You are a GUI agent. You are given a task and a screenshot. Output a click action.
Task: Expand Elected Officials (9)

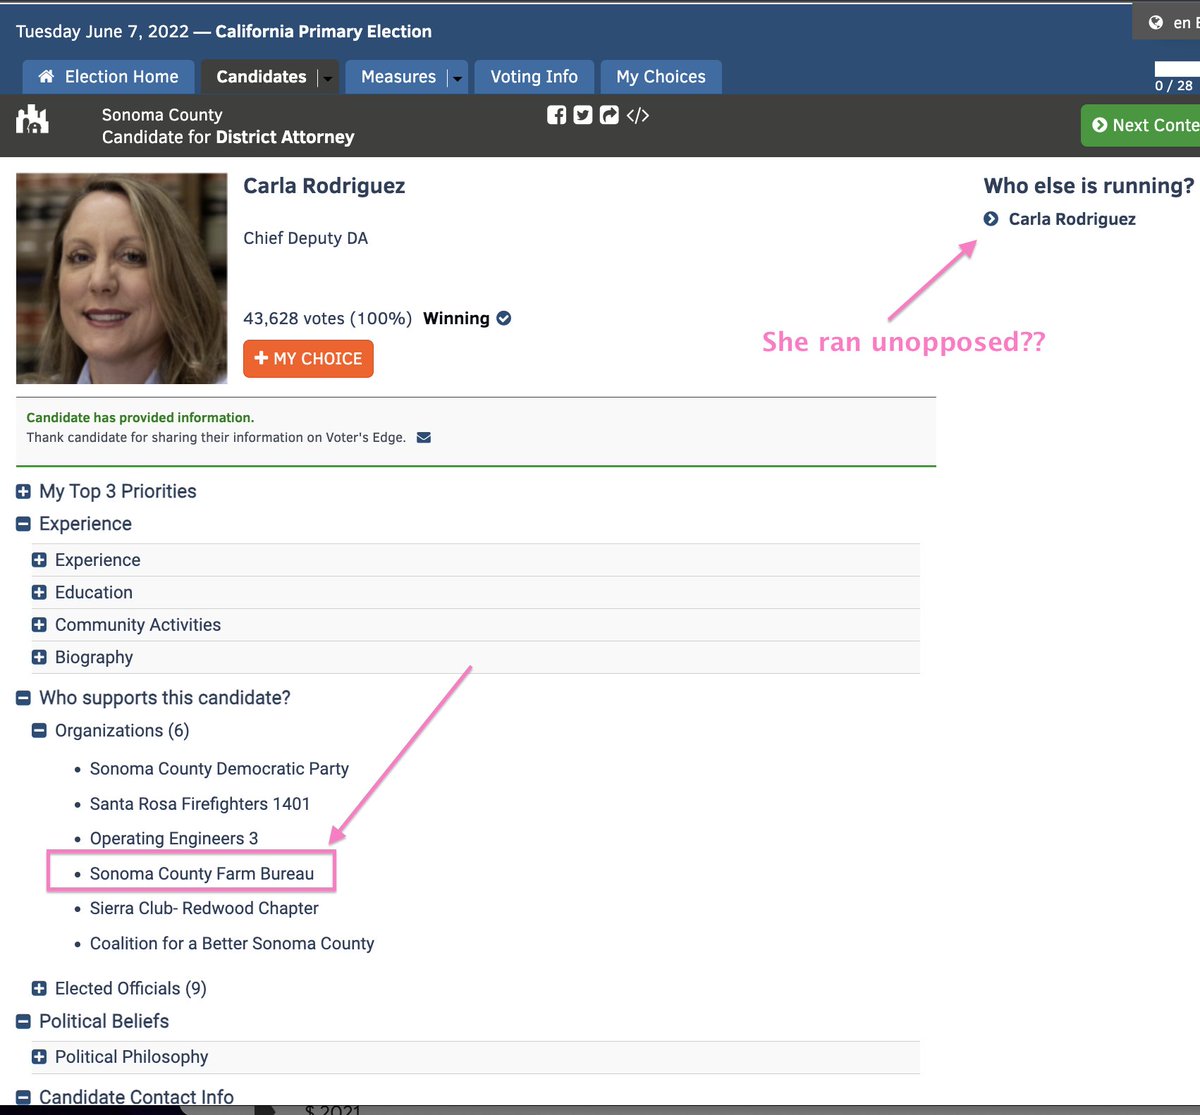[x=40, y=988]
